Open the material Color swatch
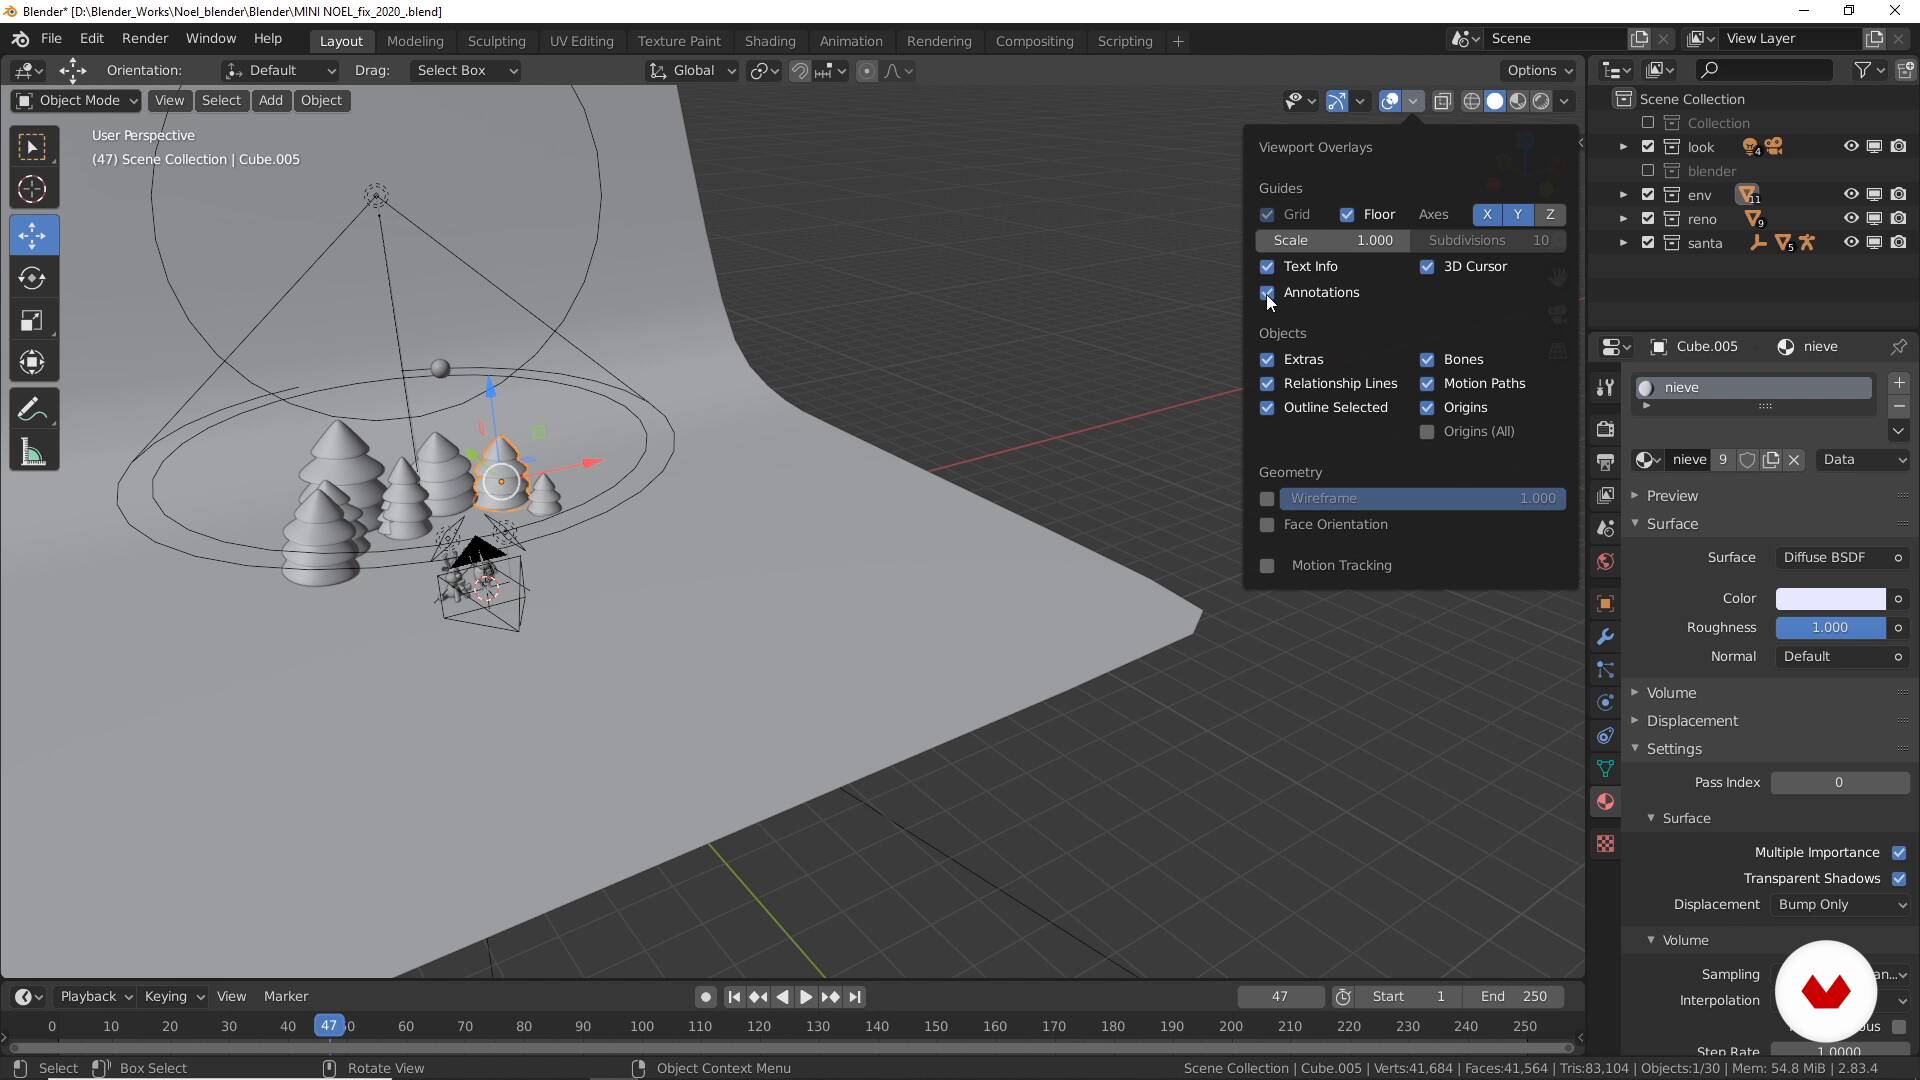This screenshot has height=1080, width=1920. (1830, 599)
